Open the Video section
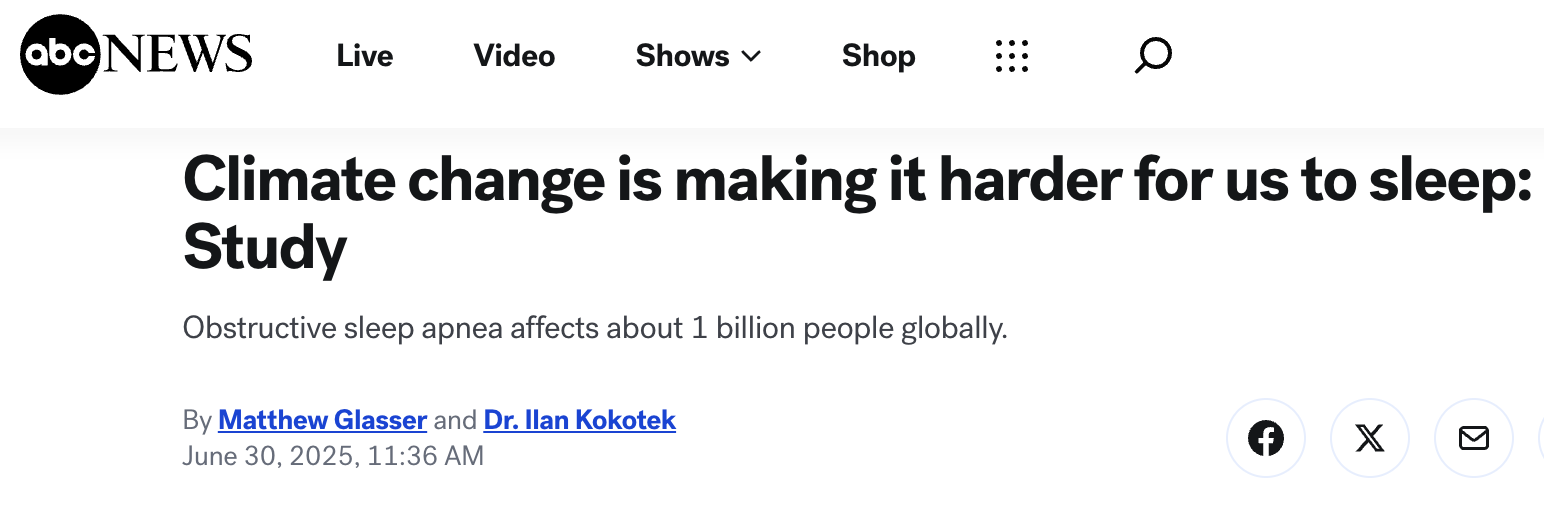This screenshot has height=512, width=1544. [514, 56]
